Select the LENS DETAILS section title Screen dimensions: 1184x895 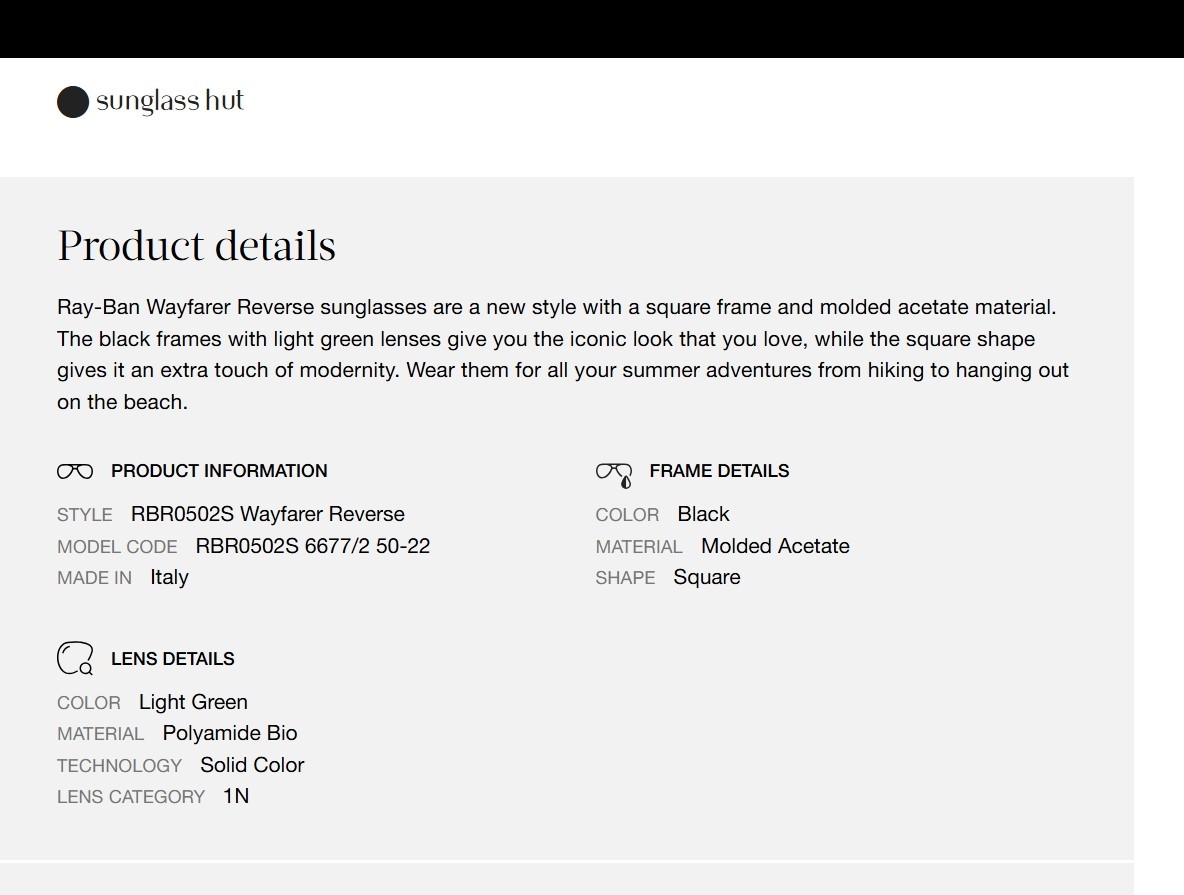point(172,659)
